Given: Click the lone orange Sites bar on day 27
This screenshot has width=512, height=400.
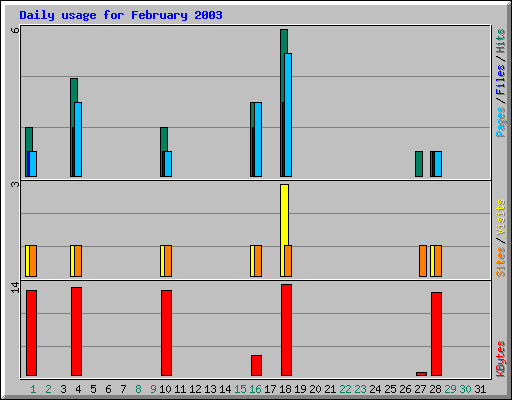Looking at the screenshot, I should click(423, 261).
